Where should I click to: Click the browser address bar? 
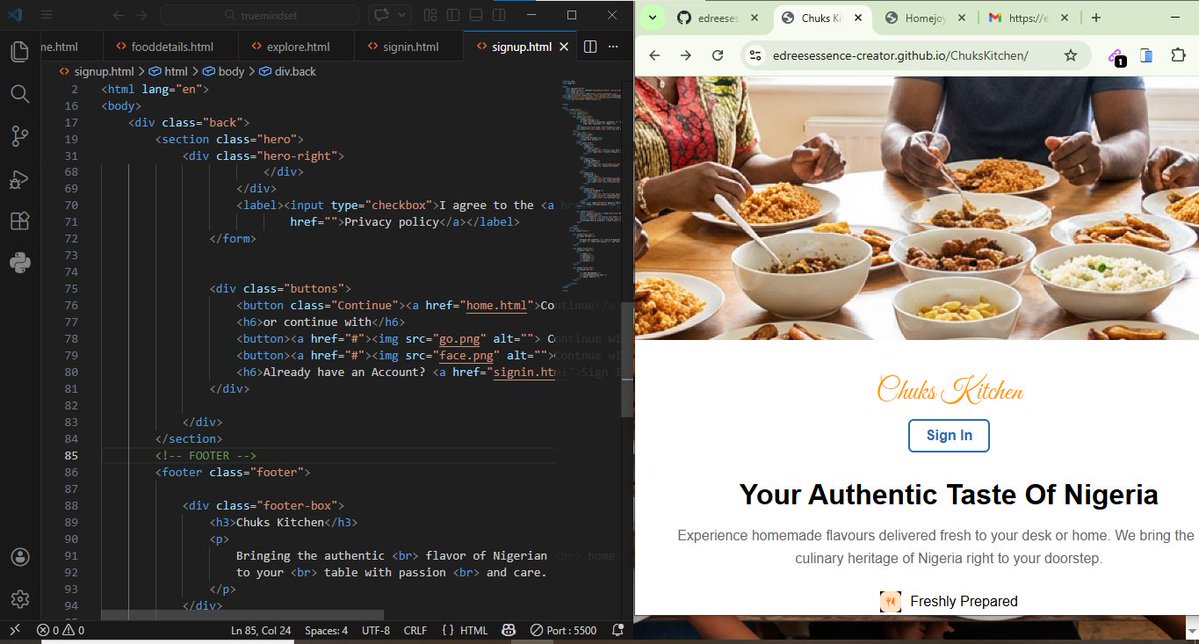900,57
